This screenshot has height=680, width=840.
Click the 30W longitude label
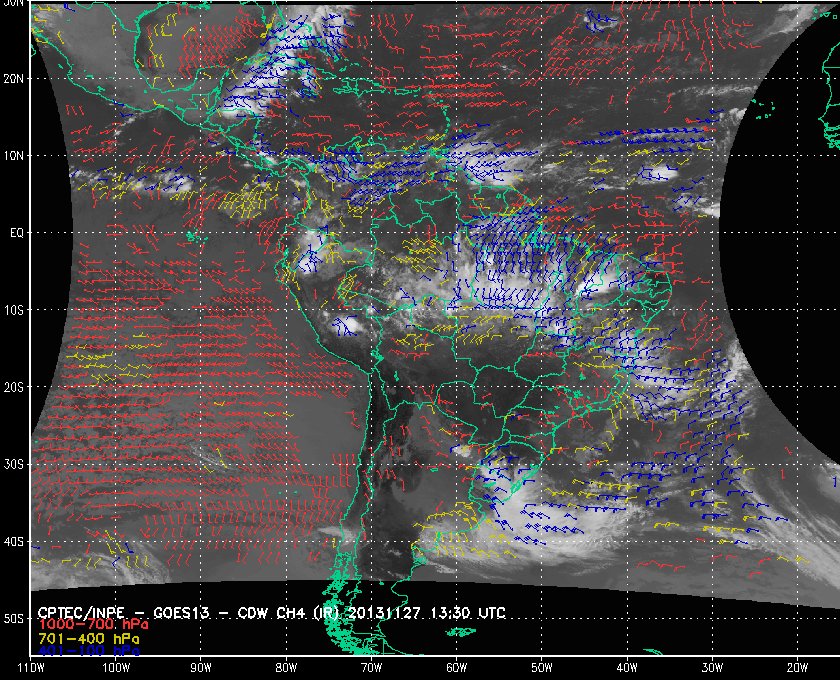712,668
